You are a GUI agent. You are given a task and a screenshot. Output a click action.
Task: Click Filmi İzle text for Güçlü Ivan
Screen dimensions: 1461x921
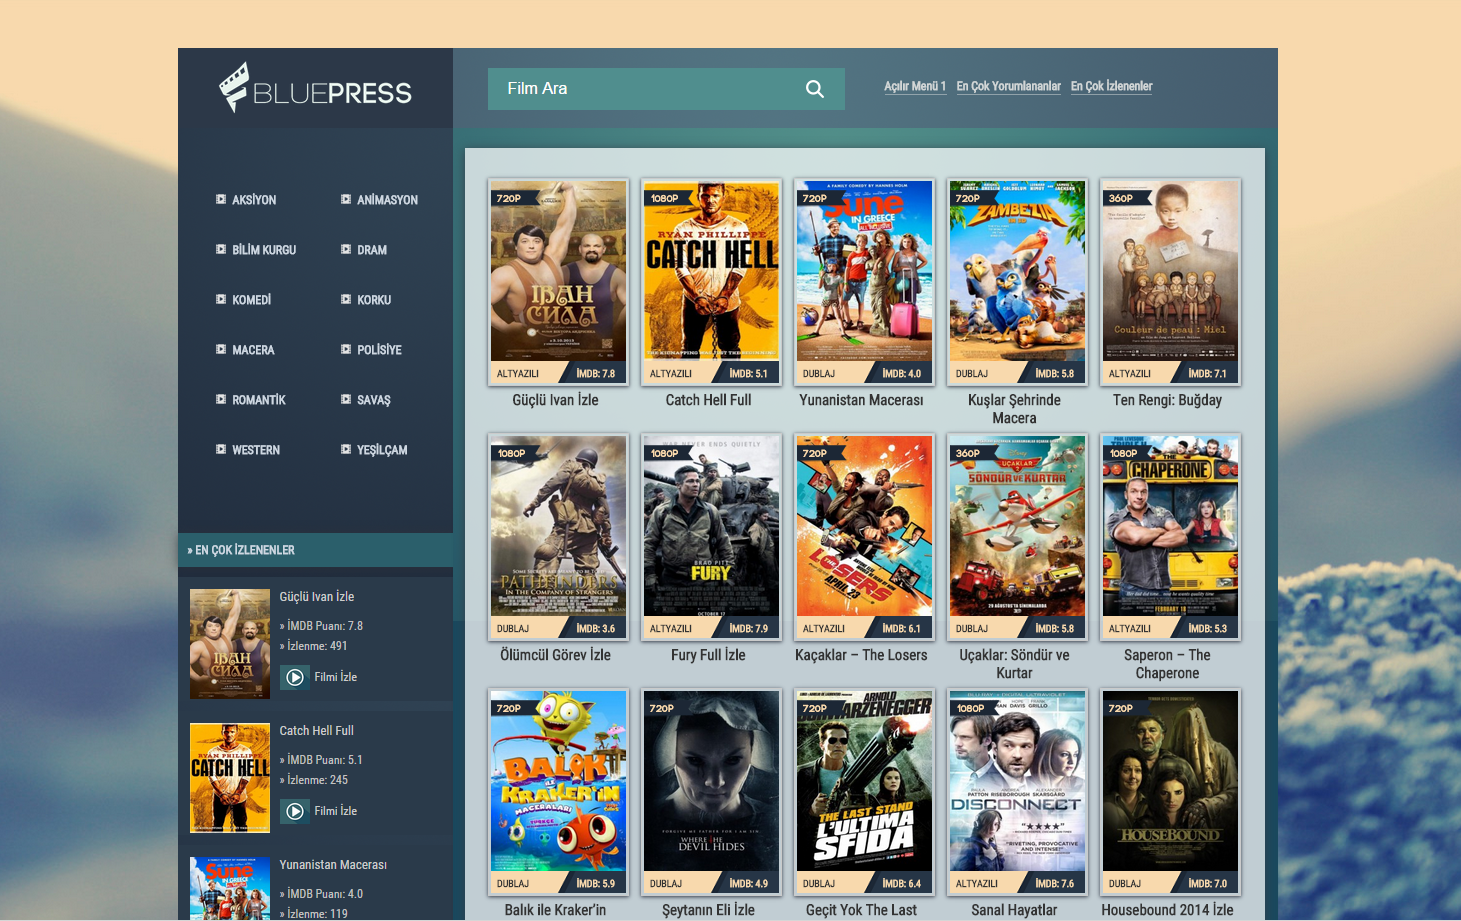pyautogui.click(x=335, y=677)
